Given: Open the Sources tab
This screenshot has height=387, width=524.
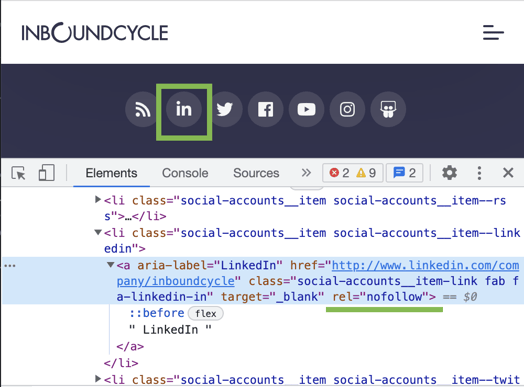Looking at the screenshot, I should coord(256,173).
